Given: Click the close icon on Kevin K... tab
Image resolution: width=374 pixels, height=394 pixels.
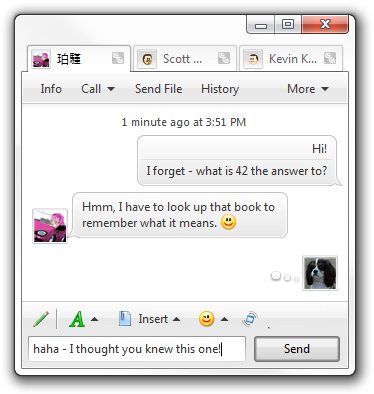Looking at the screenshot, I should tap(330, 58).
